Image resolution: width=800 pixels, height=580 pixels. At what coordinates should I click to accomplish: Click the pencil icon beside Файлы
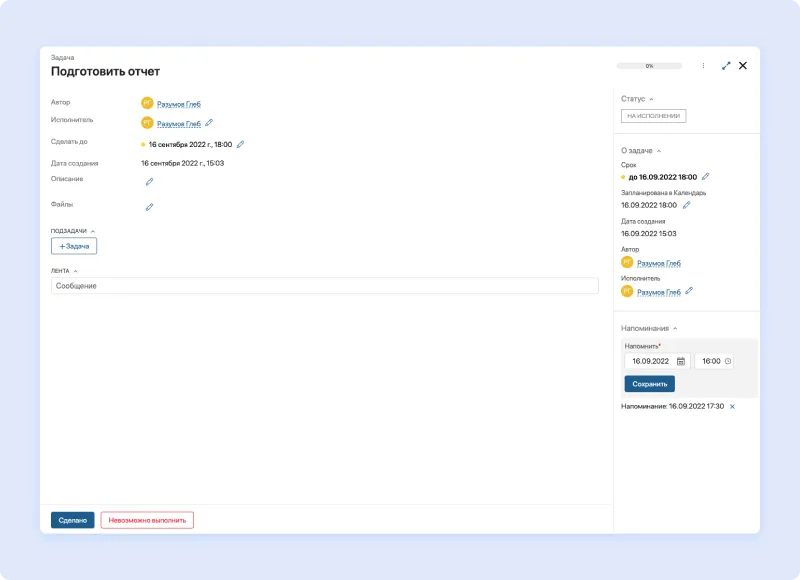[149, 207]
